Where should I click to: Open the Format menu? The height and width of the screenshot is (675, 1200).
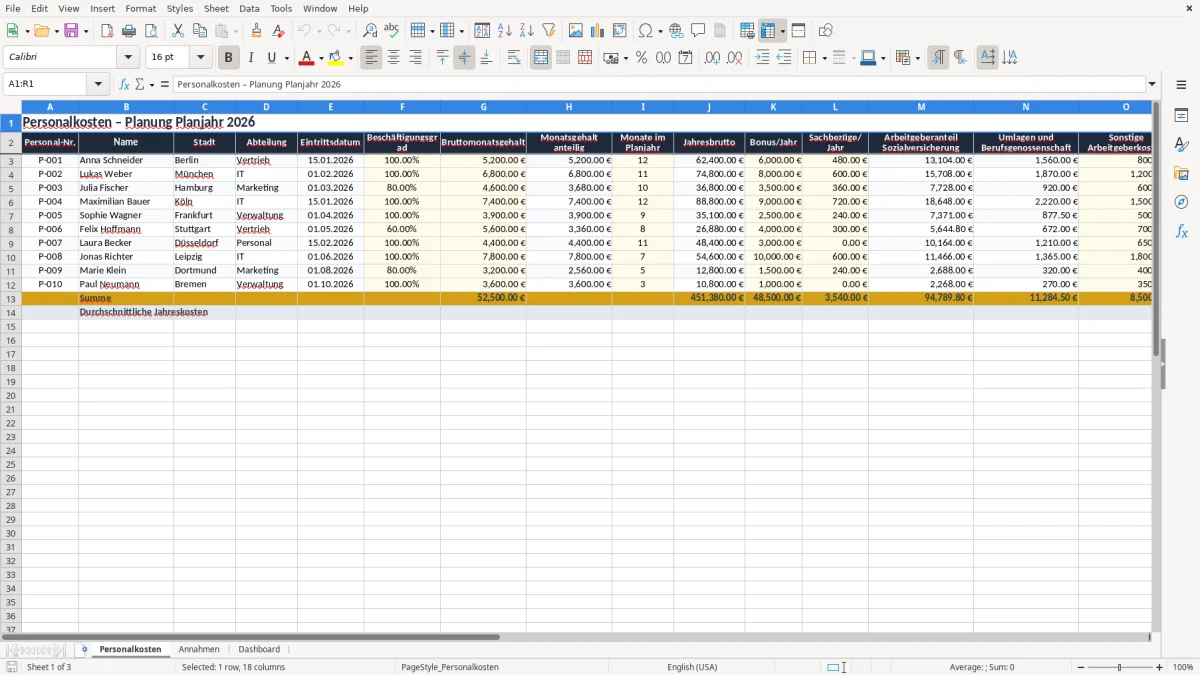point(141,8)
